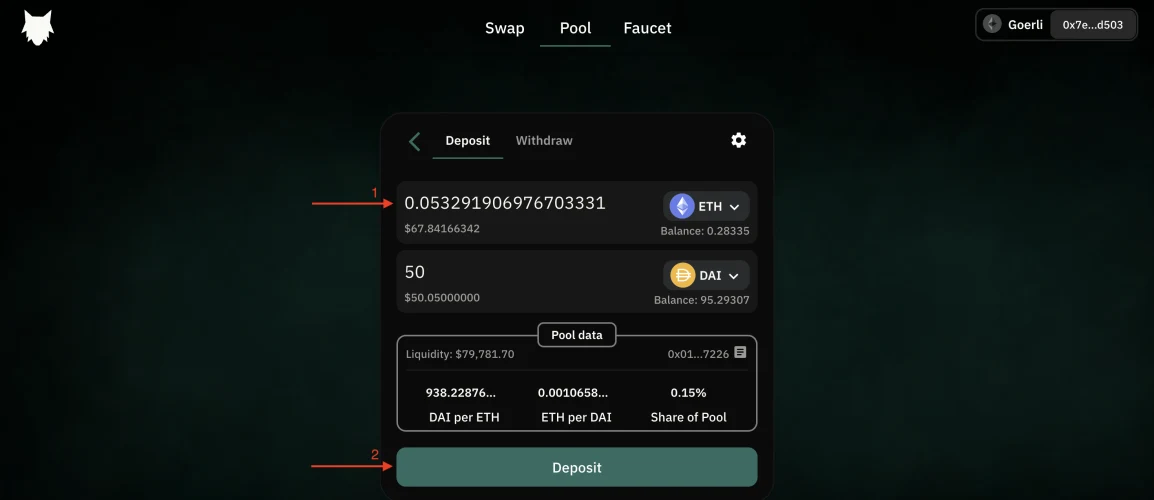Switch to the Swap tab

pos(505,28)
